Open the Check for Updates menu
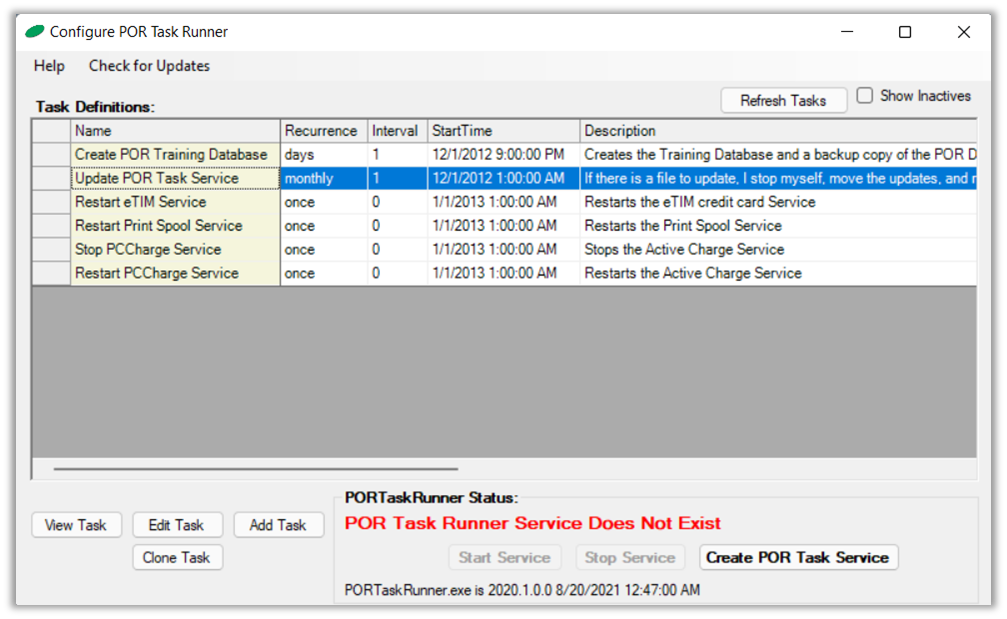 [149, 66]
